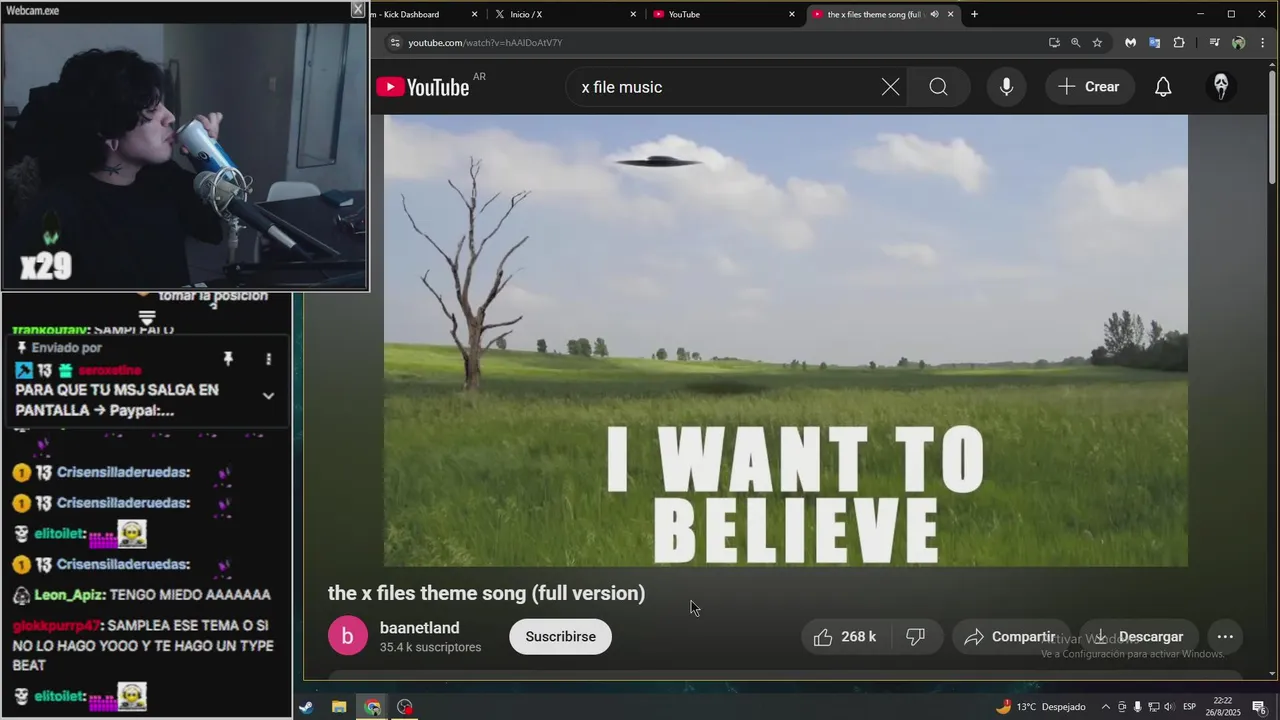Click the magnifier search button
Viewport: 1280px width, 720px height.
(938, 87)
